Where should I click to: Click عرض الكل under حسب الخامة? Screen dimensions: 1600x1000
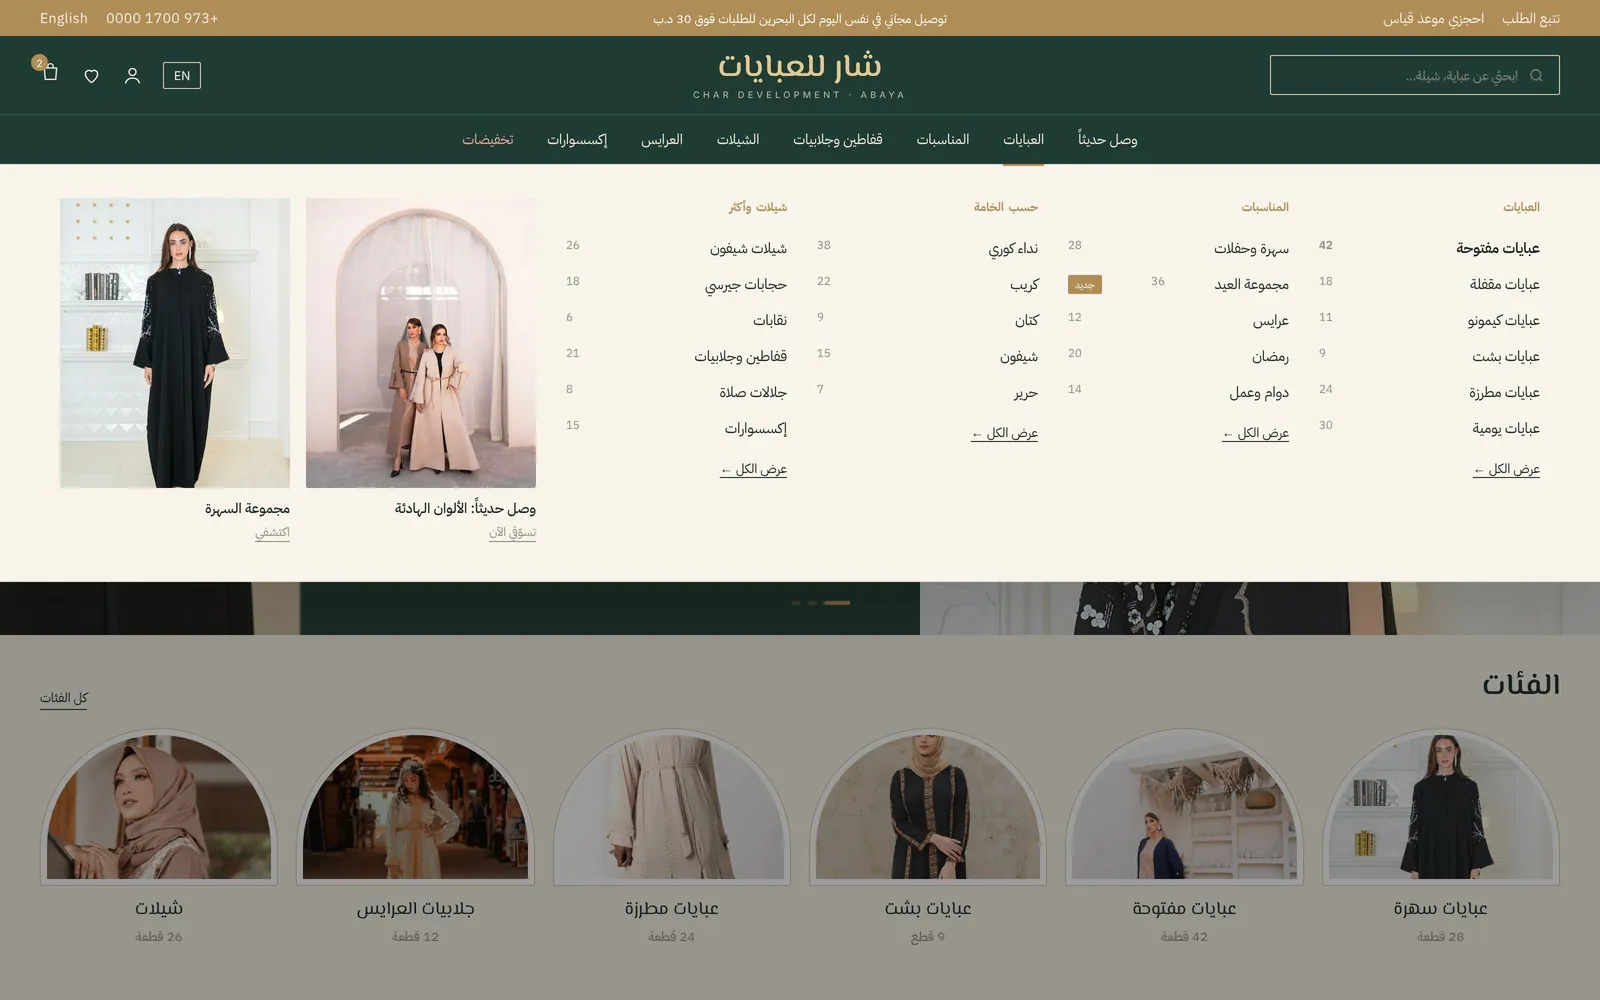(1004, 433)
